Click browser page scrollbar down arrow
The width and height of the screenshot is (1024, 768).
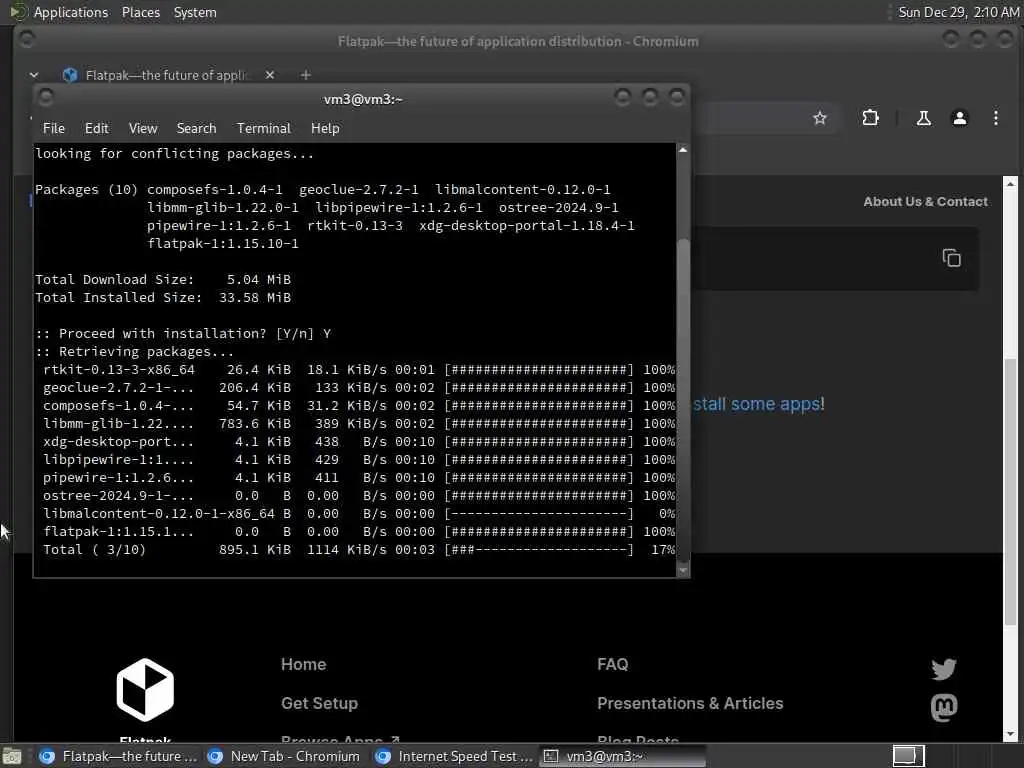(x=1010, y=734)
